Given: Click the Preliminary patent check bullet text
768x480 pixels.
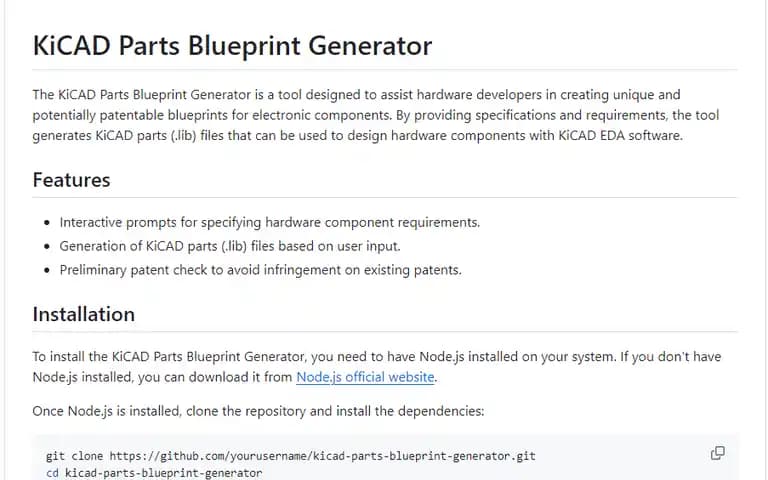Looking at the screenshot, I should tap(261, 270).
